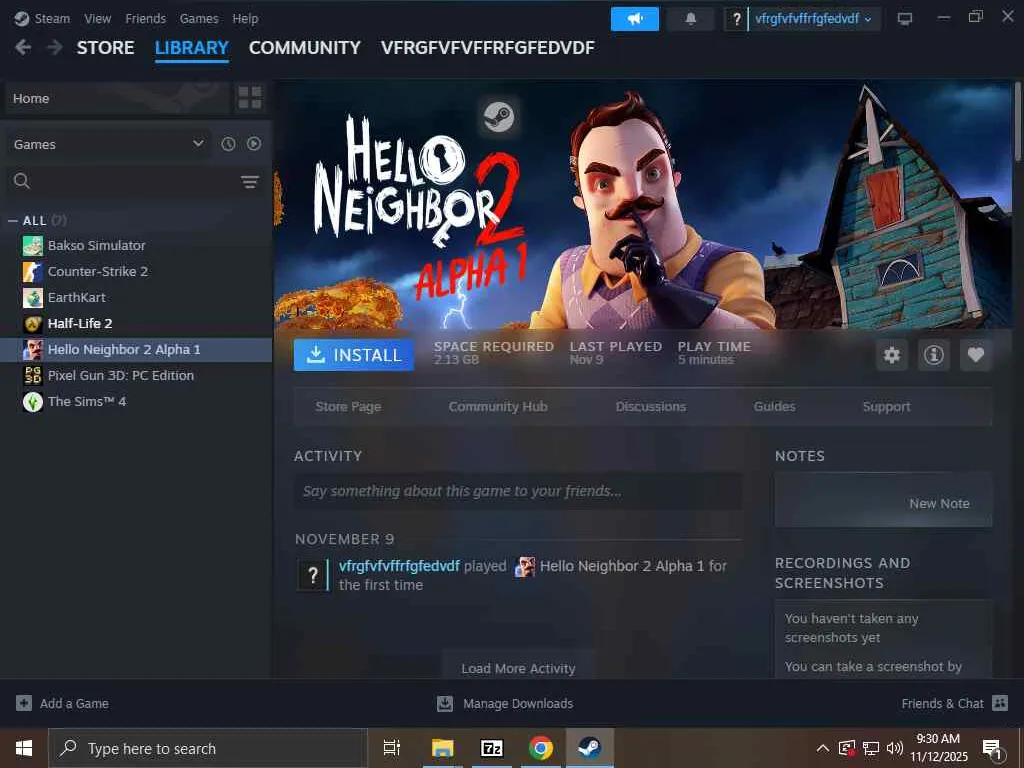Click the volume speaker tray icon
This screenshot has height=768, width=1024.
click(x=894, y=748)
